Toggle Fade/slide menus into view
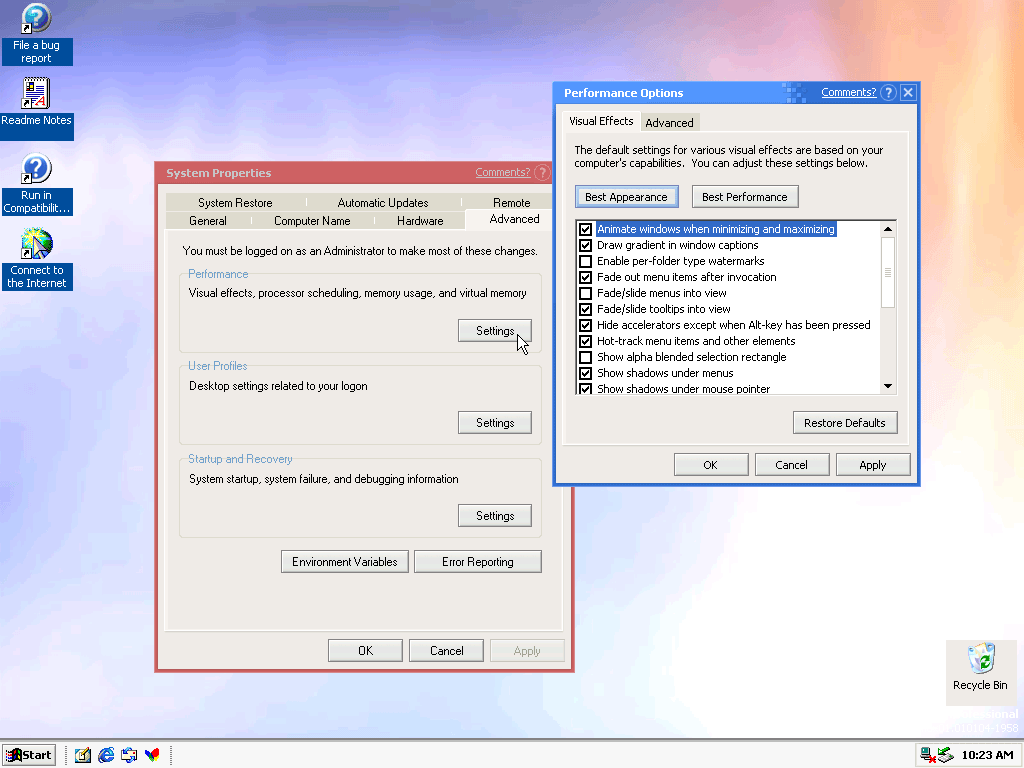The width and height of the screenshot is (1024, 768). [586, 293]
